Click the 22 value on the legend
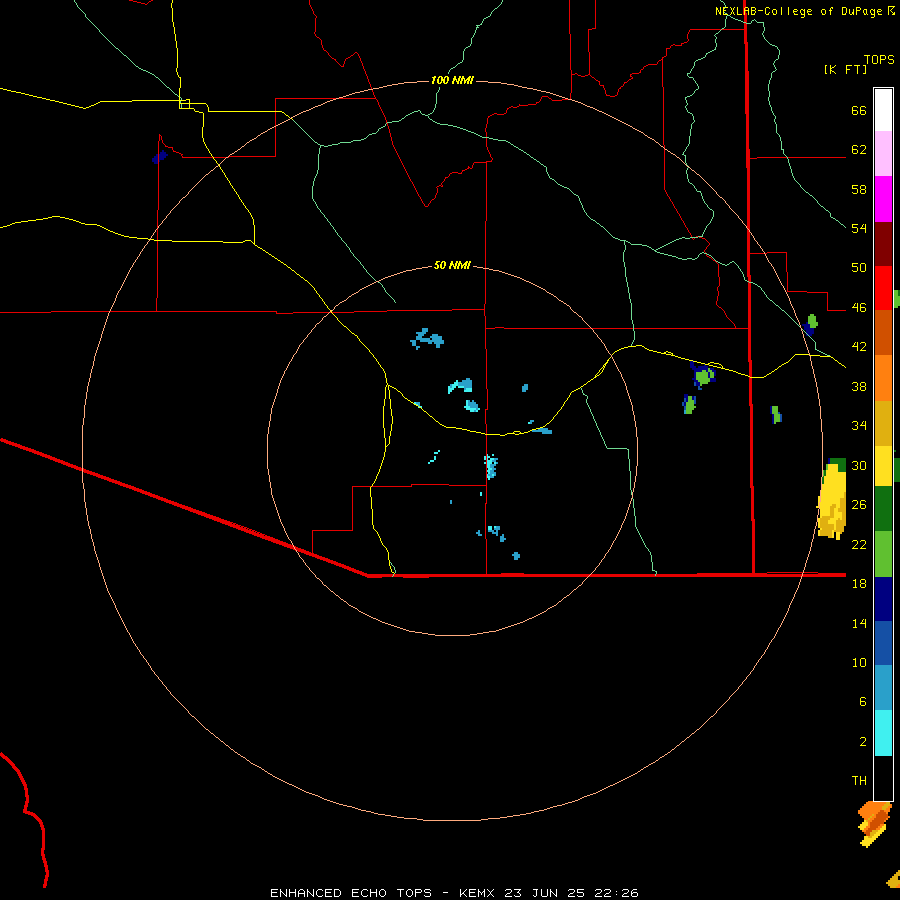900x900 pixels. point(859,544)
